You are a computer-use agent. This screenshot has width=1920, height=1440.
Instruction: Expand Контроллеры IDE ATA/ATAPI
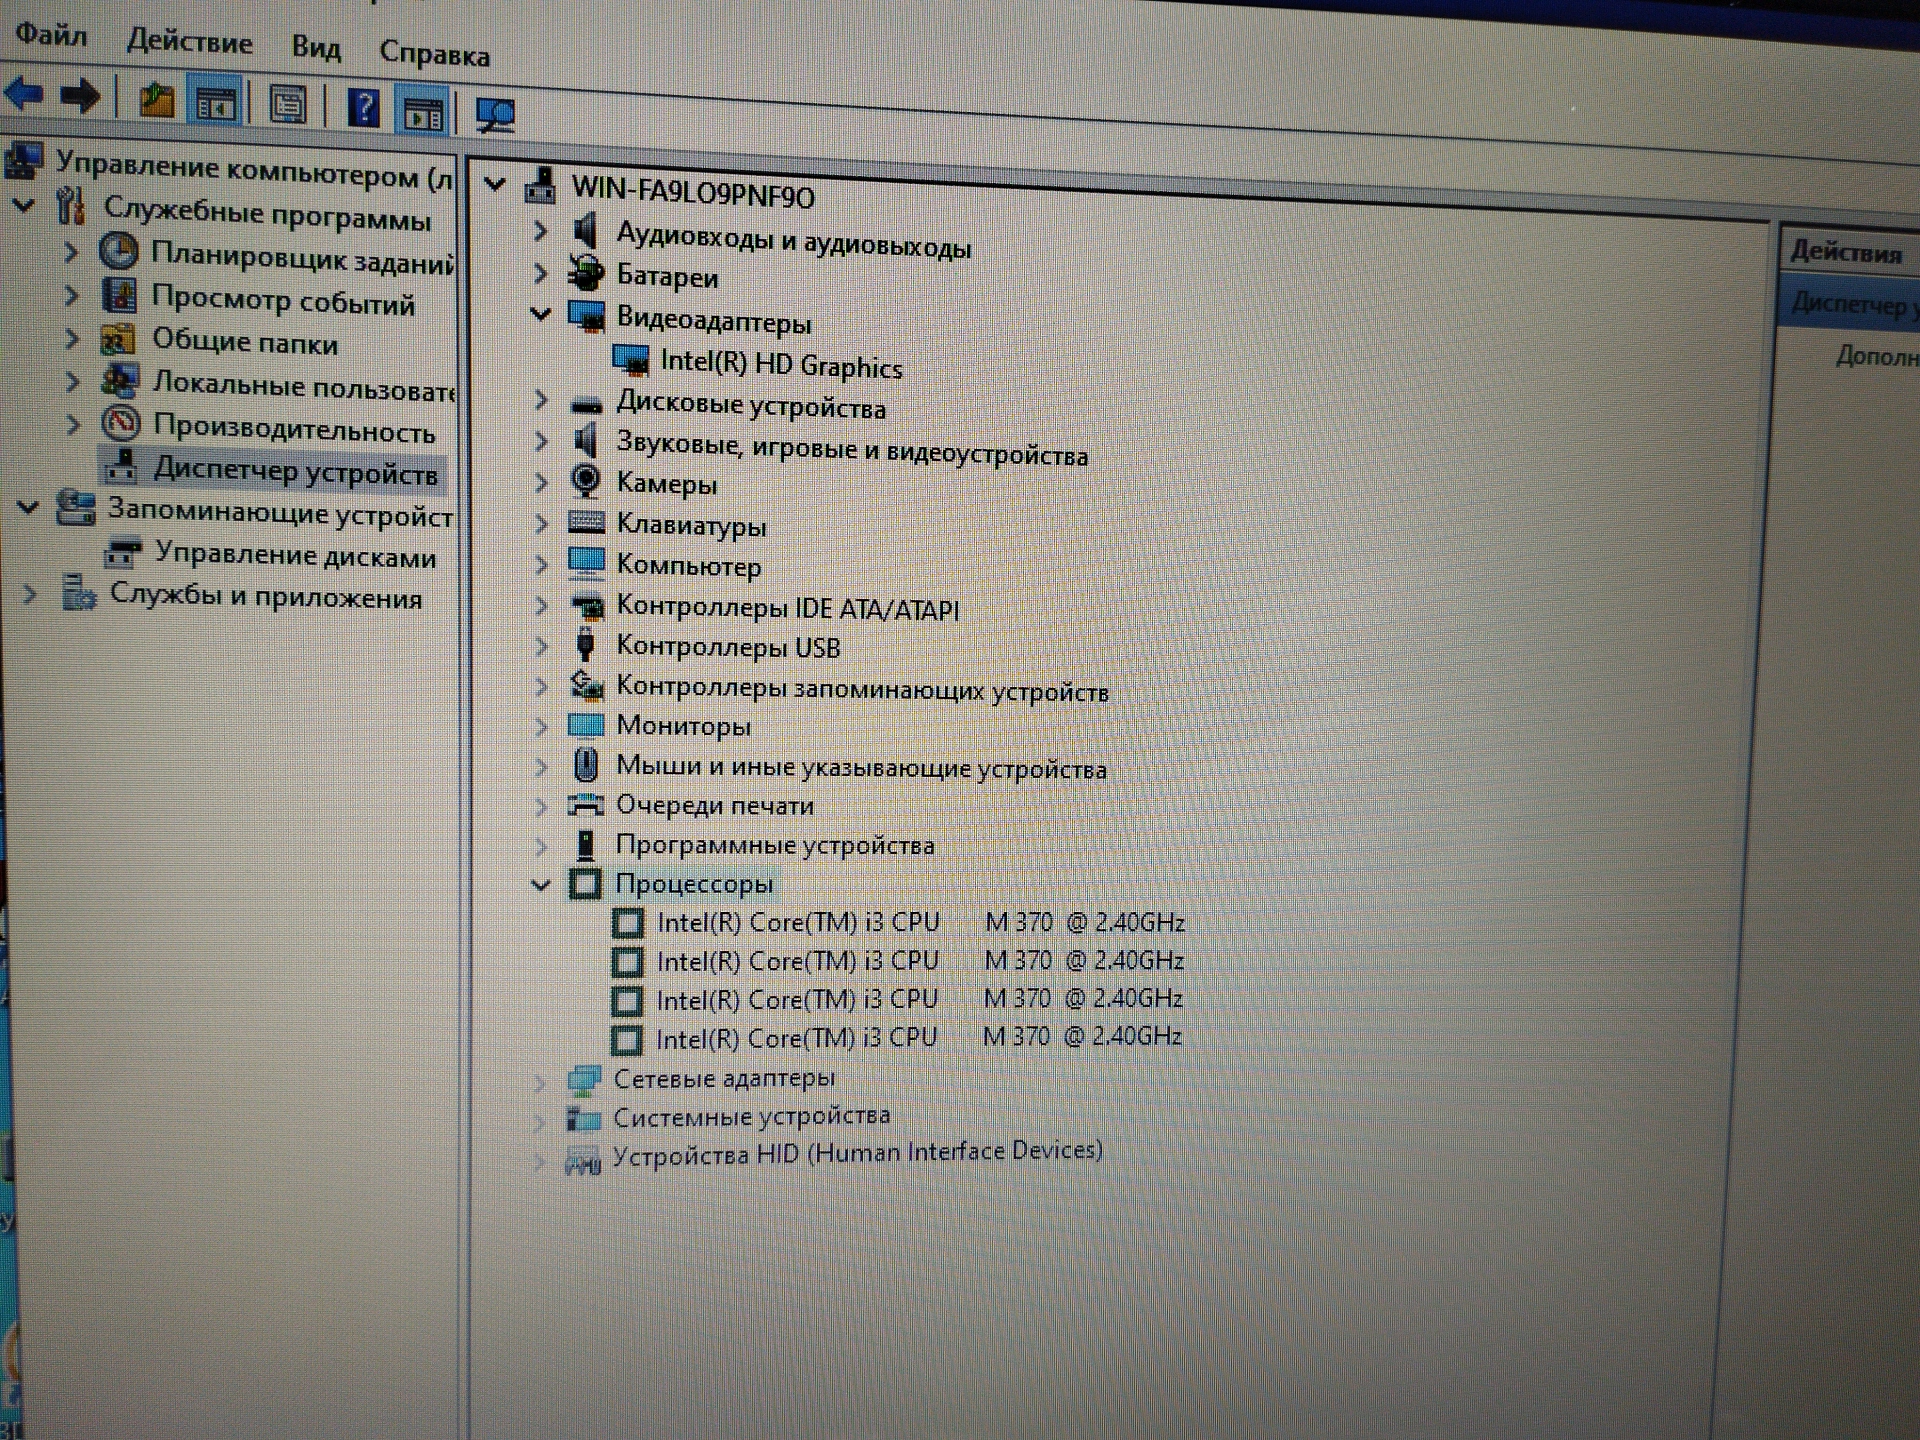[x=541, y=605]
